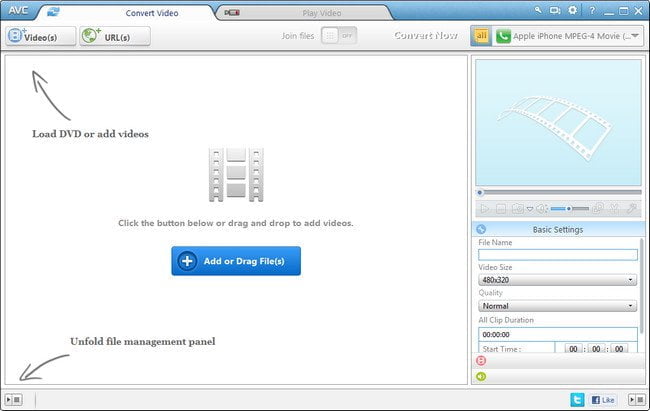The width and height of the screenshot is (650, 411).
Task: Click the Facebook Like button
Action: (603, 399)
